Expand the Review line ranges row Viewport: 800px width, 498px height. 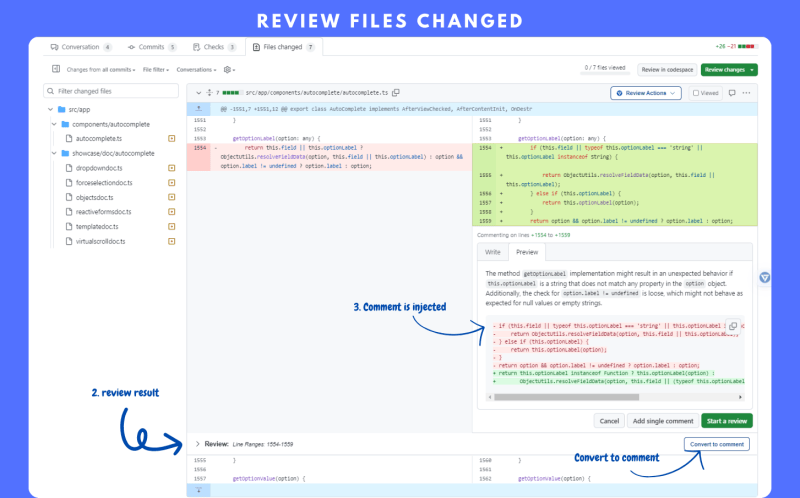(x=197, y=444)
